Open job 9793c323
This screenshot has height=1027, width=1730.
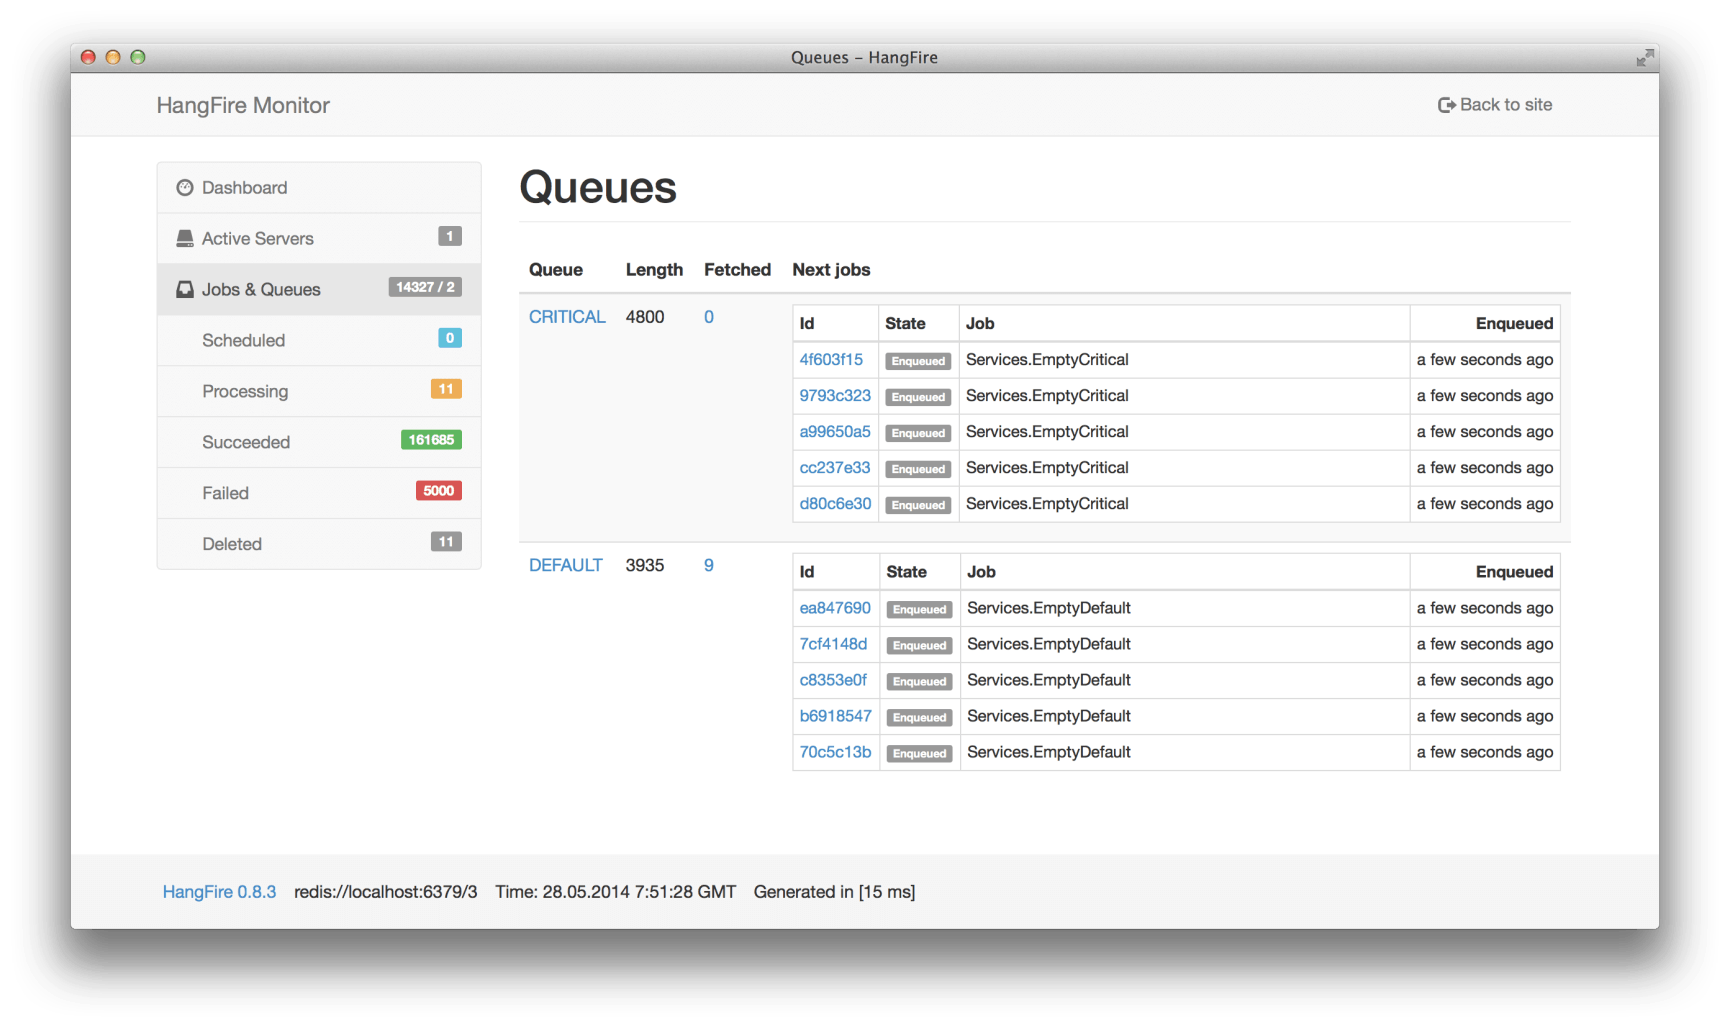(x=835, y=396)
